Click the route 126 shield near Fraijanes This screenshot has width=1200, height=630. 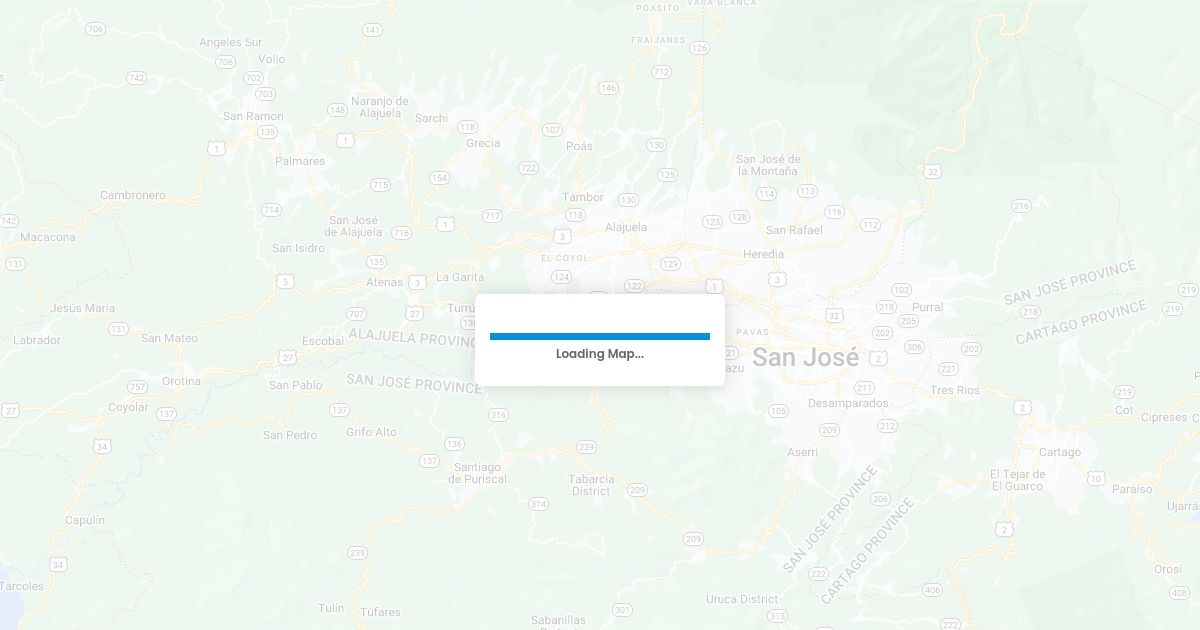699,47
